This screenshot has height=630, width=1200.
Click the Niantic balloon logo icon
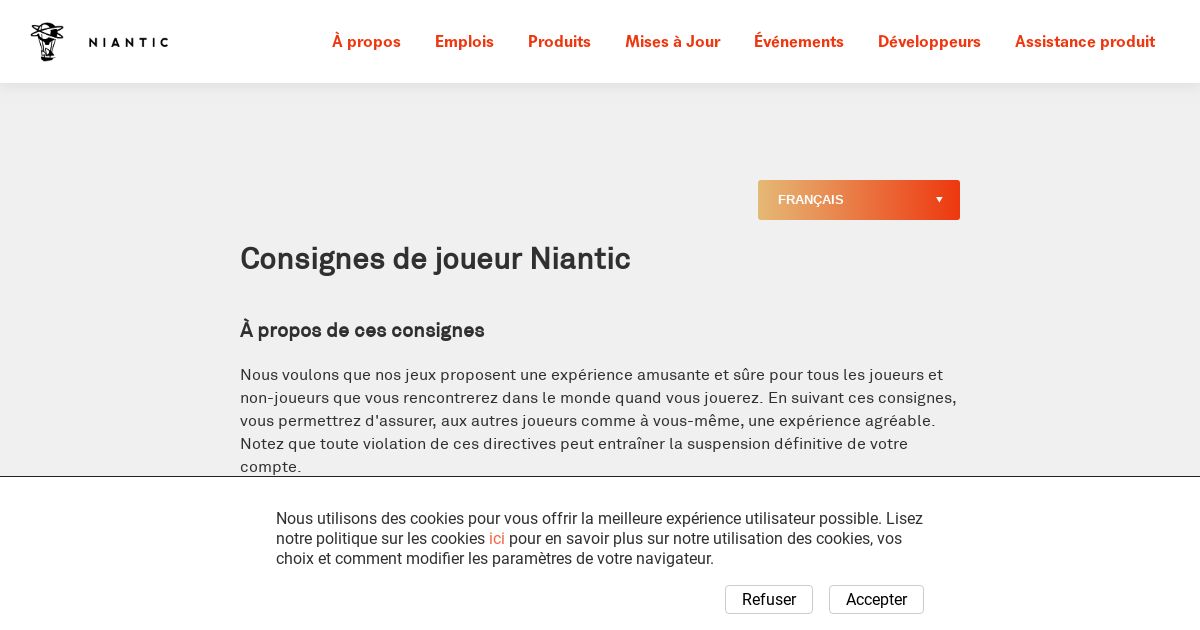click(x=47, y=42)
